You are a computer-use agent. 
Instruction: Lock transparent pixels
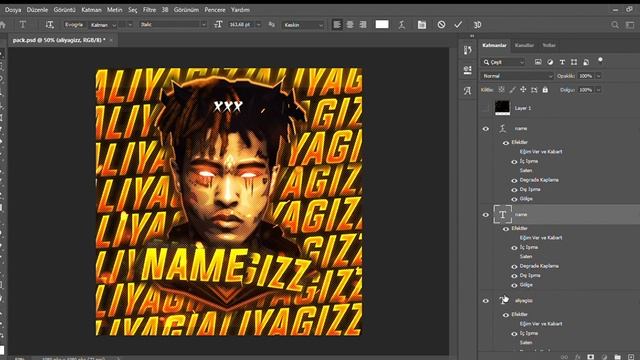[x=501, y=90]
